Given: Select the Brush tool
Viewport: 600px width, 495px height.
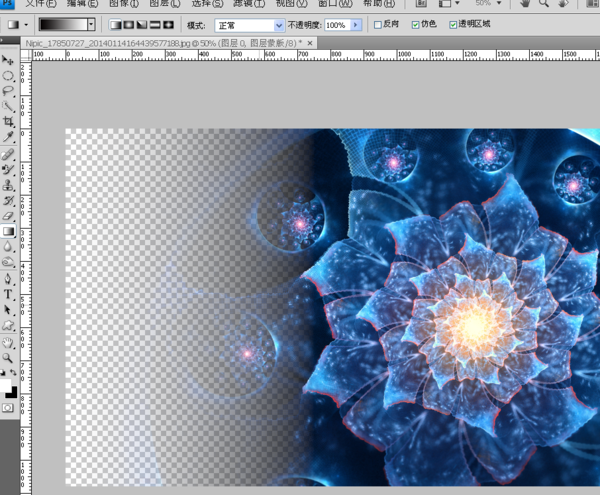Looking at the screenshot, I should coord(8,170).
